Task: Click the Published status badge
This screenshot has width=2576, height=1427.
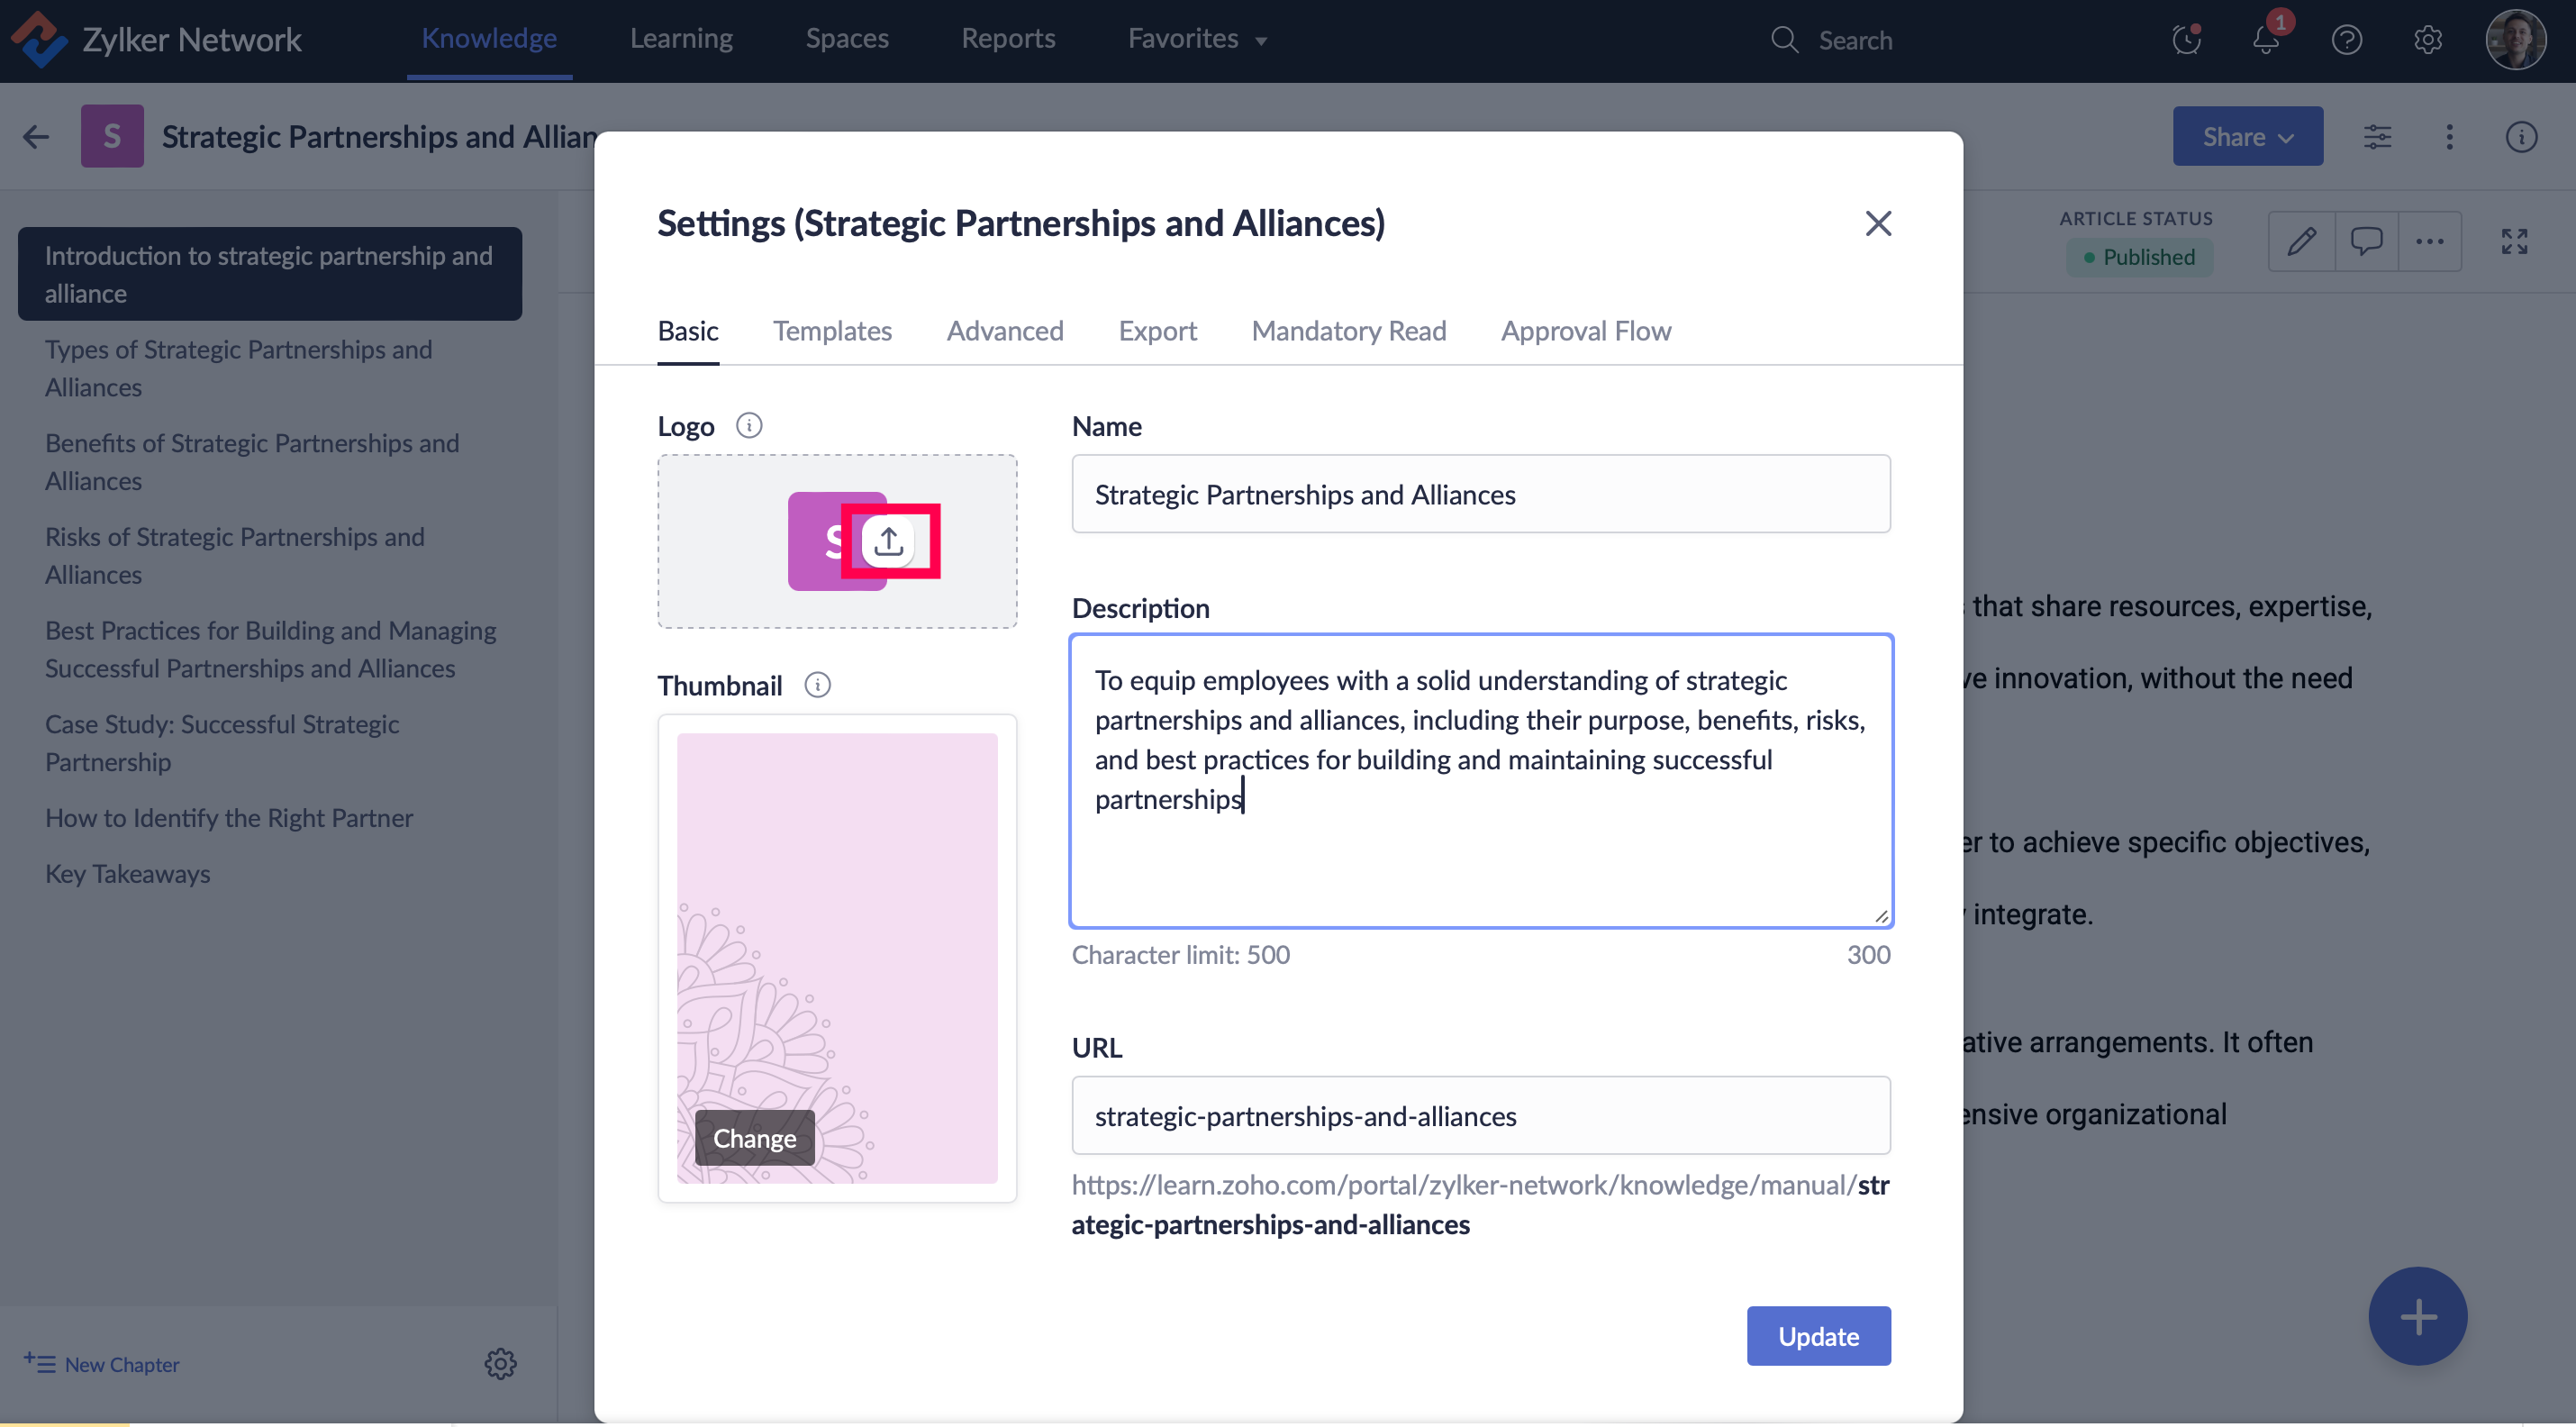Action: [2139, 257]
